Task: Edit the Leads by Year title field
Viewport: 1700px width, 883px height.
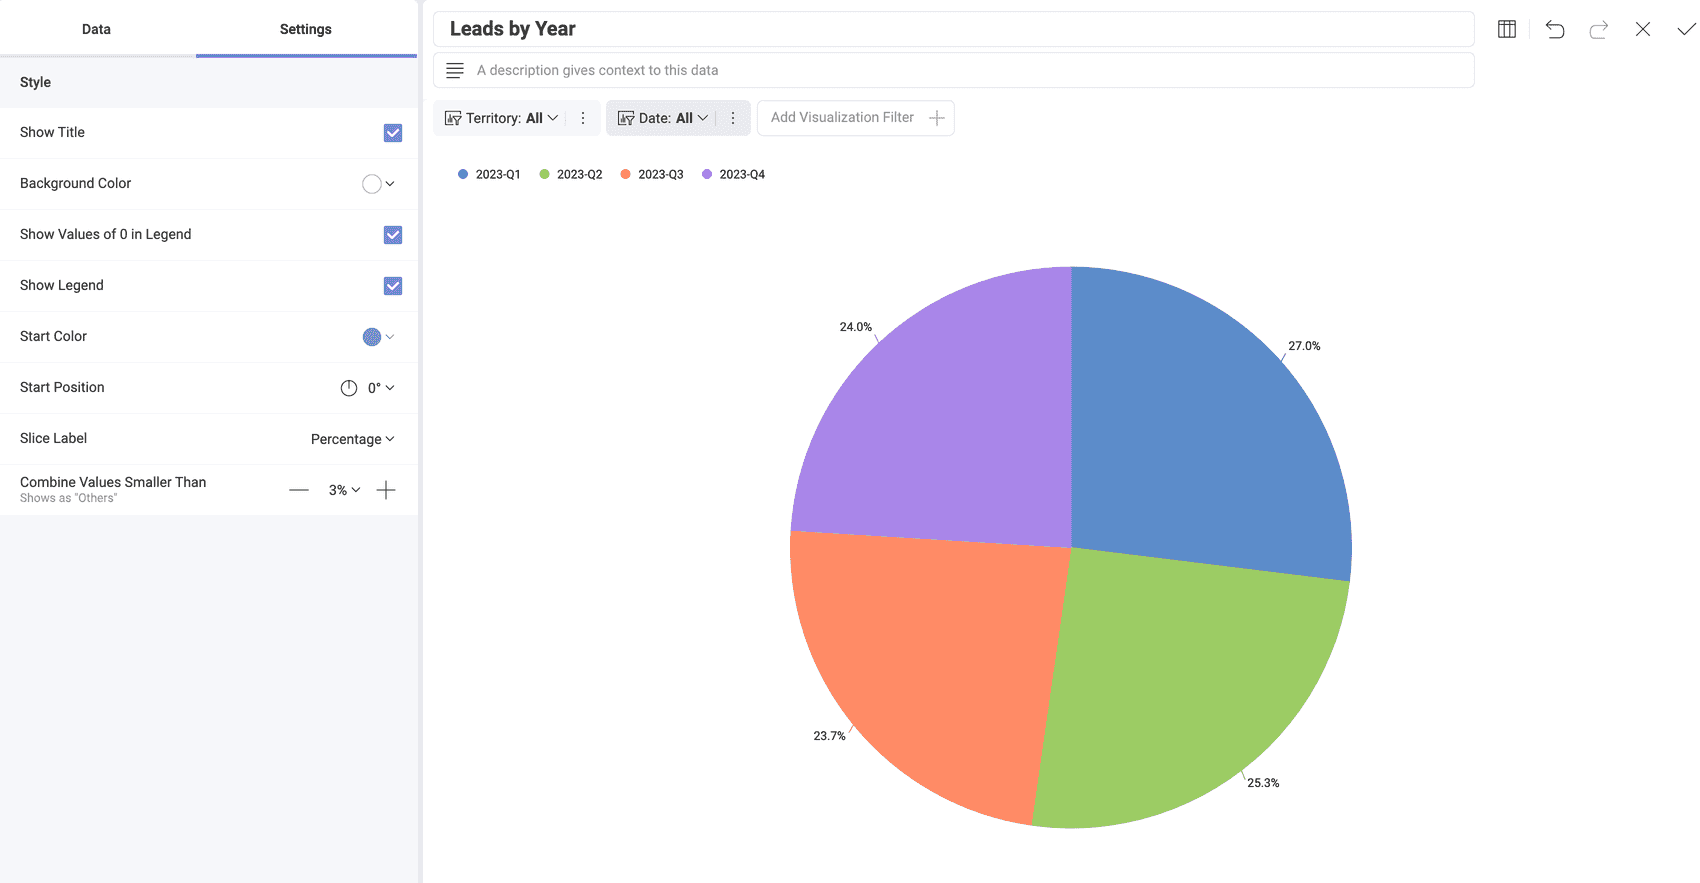Action: (954, 29)
